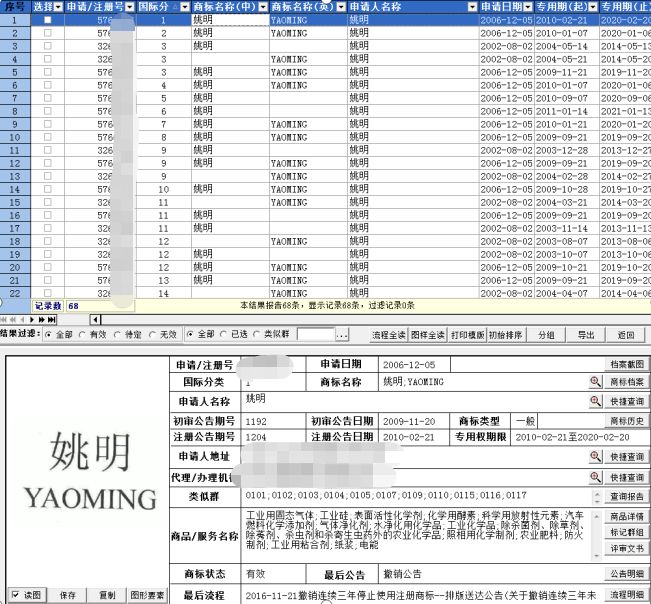This screenshot has height=604, width=651.
Task: Click magnifier in the 申请人地址 row
Action: pyautogui.click(x=595, y=457)
